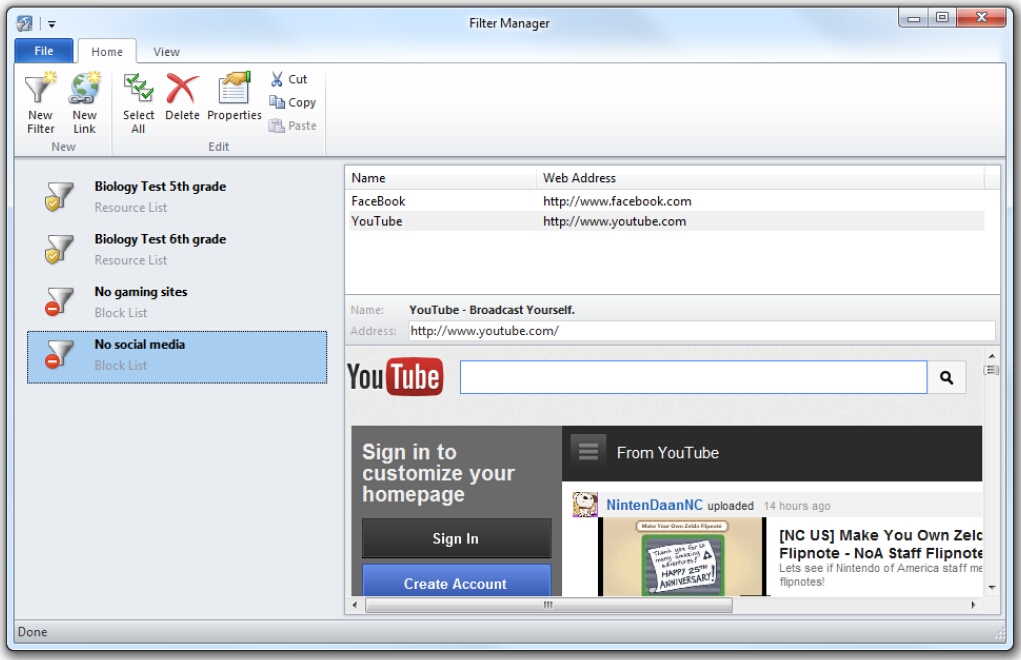Click the http://www.youtube.com address cell

pyautogui.click(x=615, y=221)
